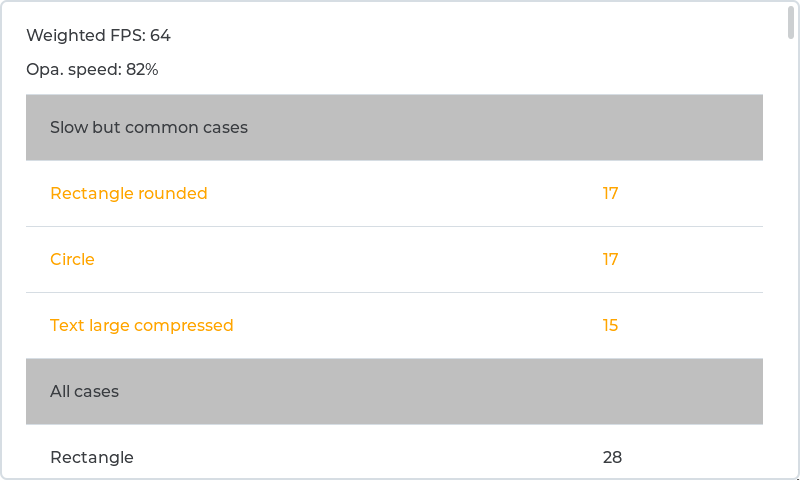
Task: Click the Opa. speed: 82% label
Action: click(x=91, y=70)
